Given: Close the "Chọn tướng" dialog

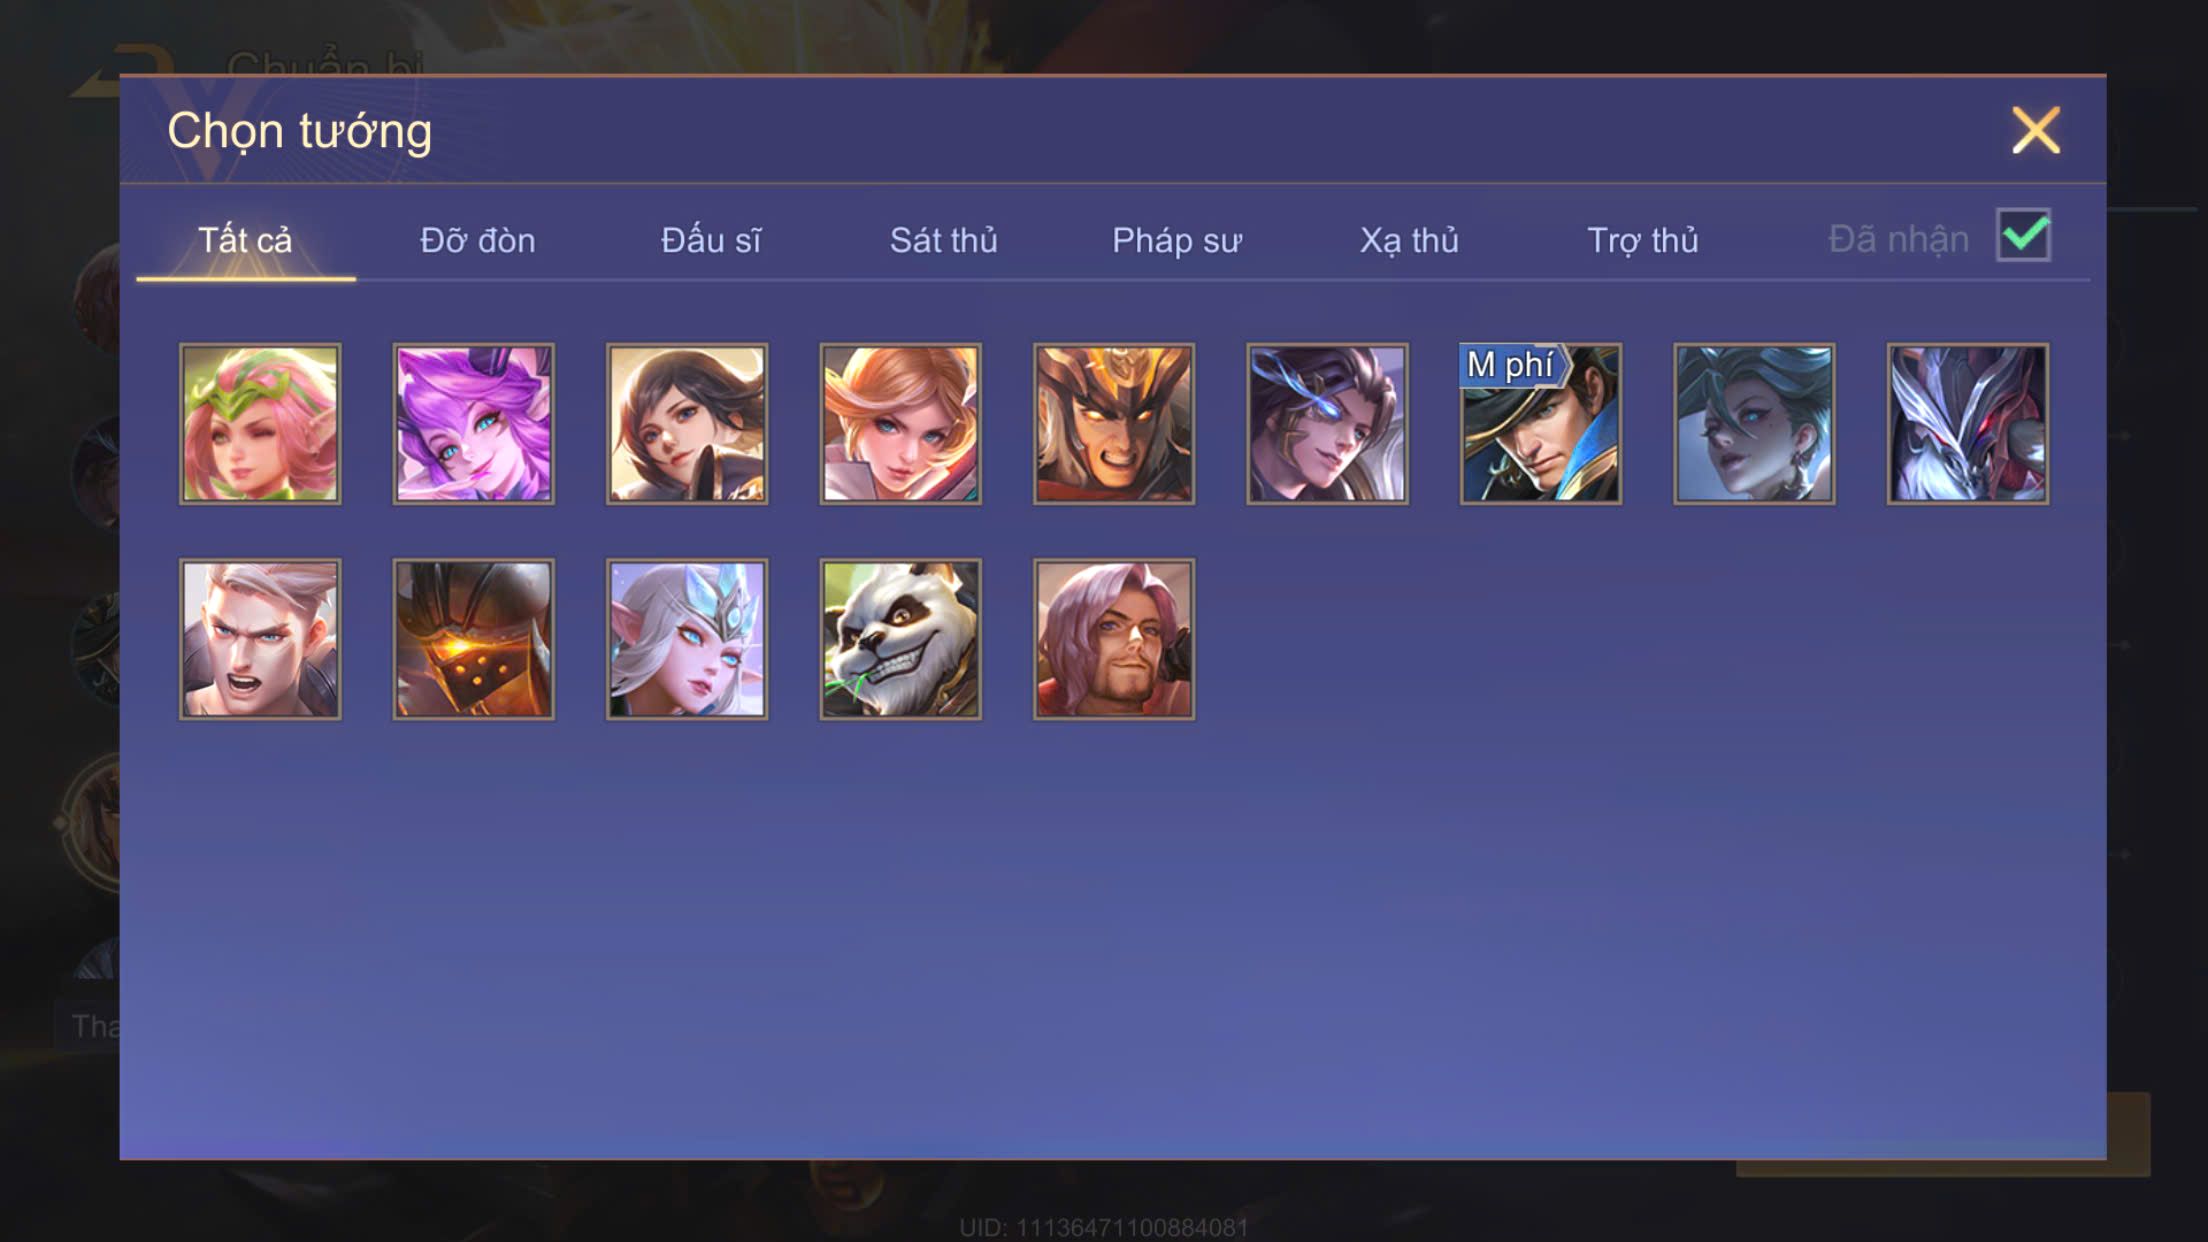Looking at the screenshot, I should [2036, 131].
